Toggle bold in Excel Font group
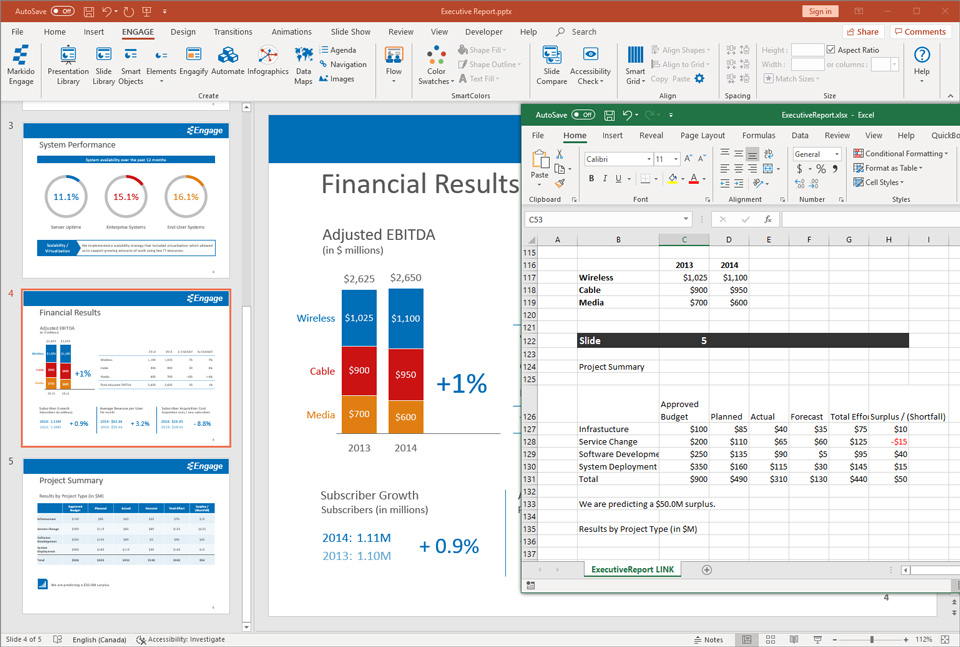This screenshot has height=647, width=960. point(591,178)
